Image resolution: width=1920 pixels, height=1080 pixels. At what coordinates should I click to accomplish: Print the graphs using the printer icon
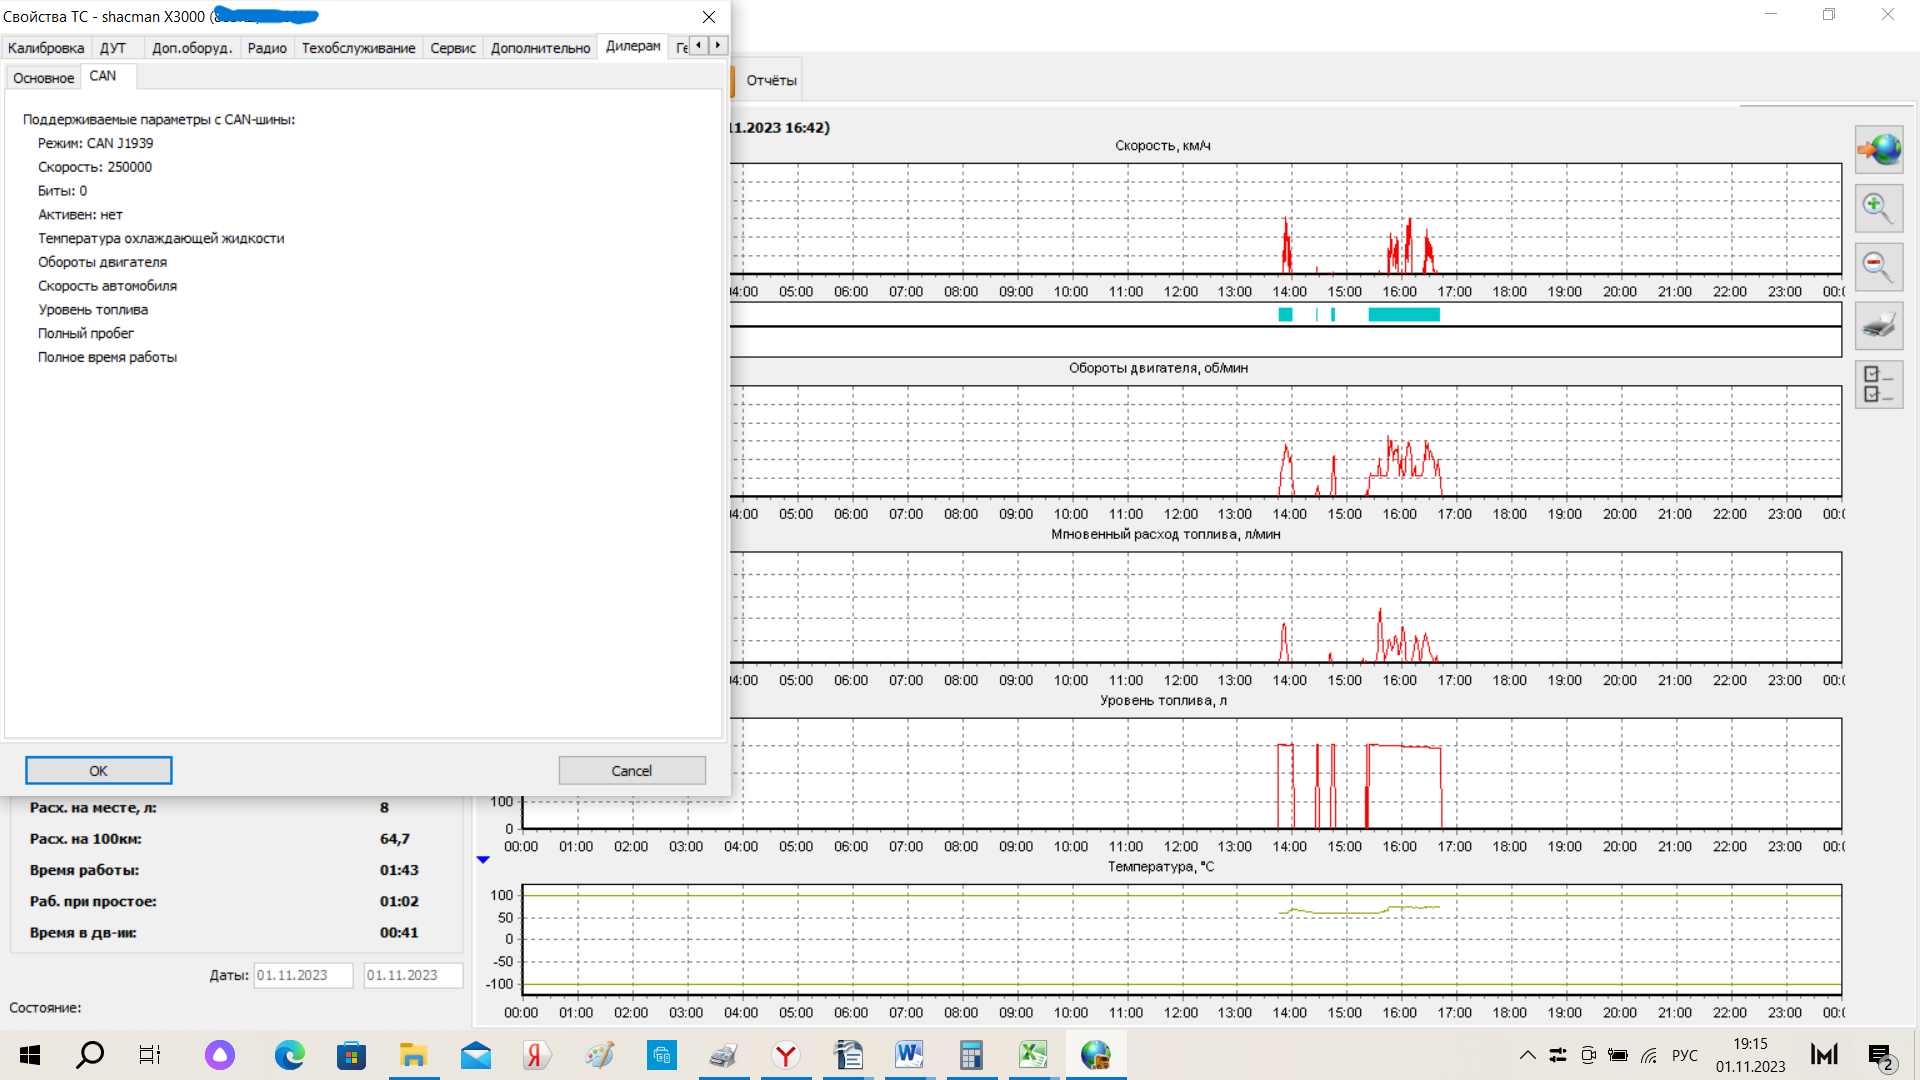[x=1877, y=326]
